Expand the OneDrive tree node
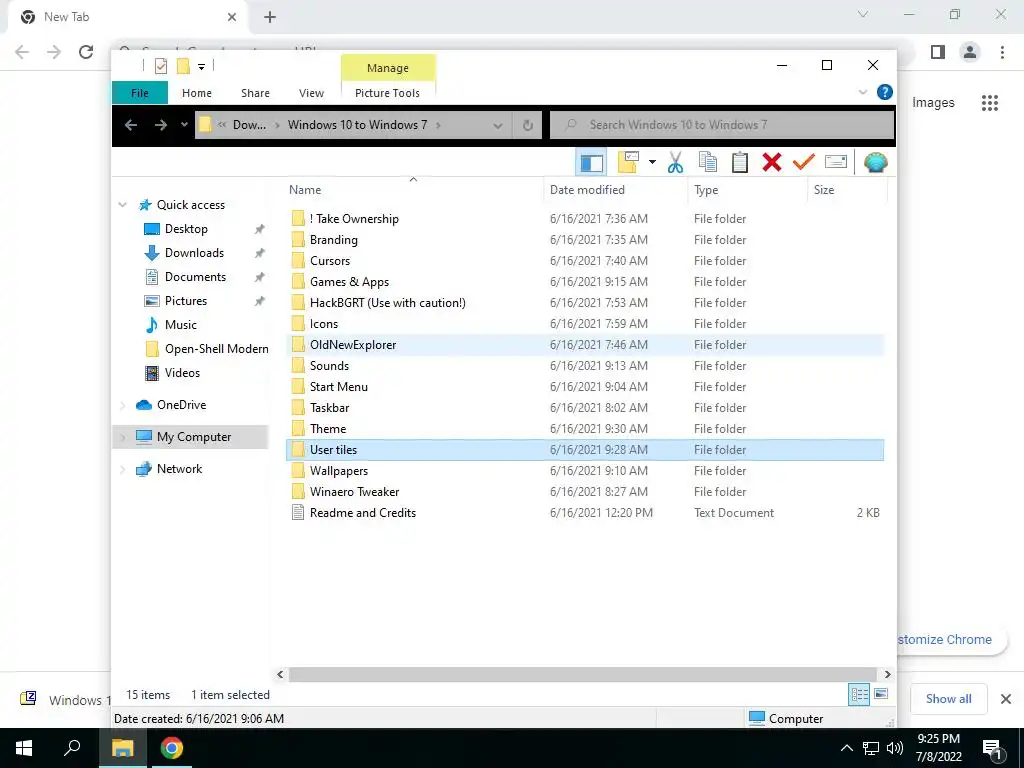The height and width of the screenshot is (768, 1024). [x=123, y=406]
